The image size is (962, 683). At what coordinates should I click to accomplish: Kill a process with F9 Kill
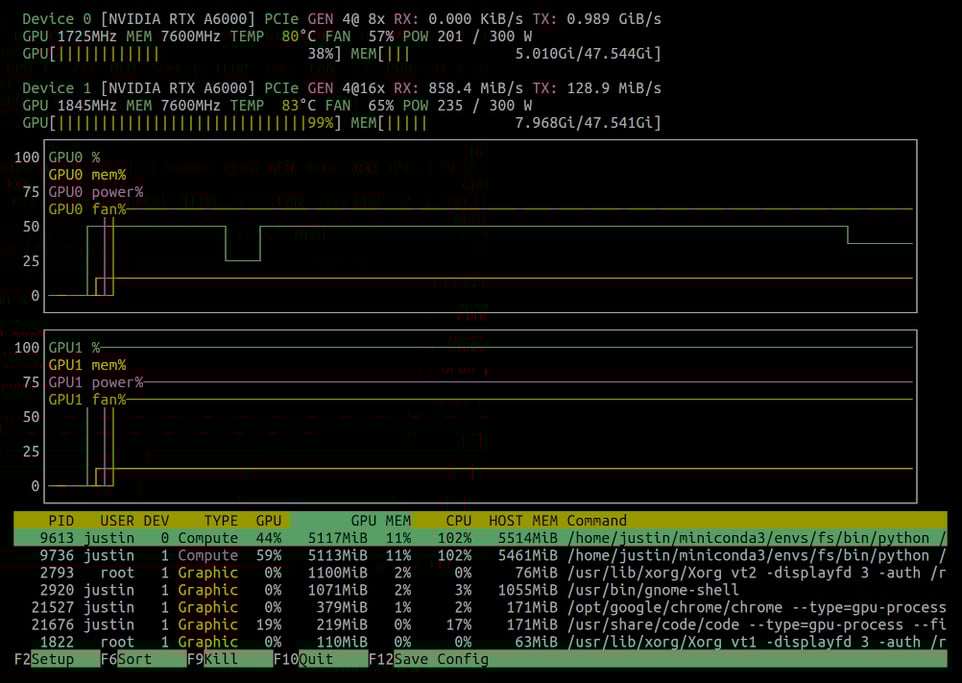click(x=210, y=659)
